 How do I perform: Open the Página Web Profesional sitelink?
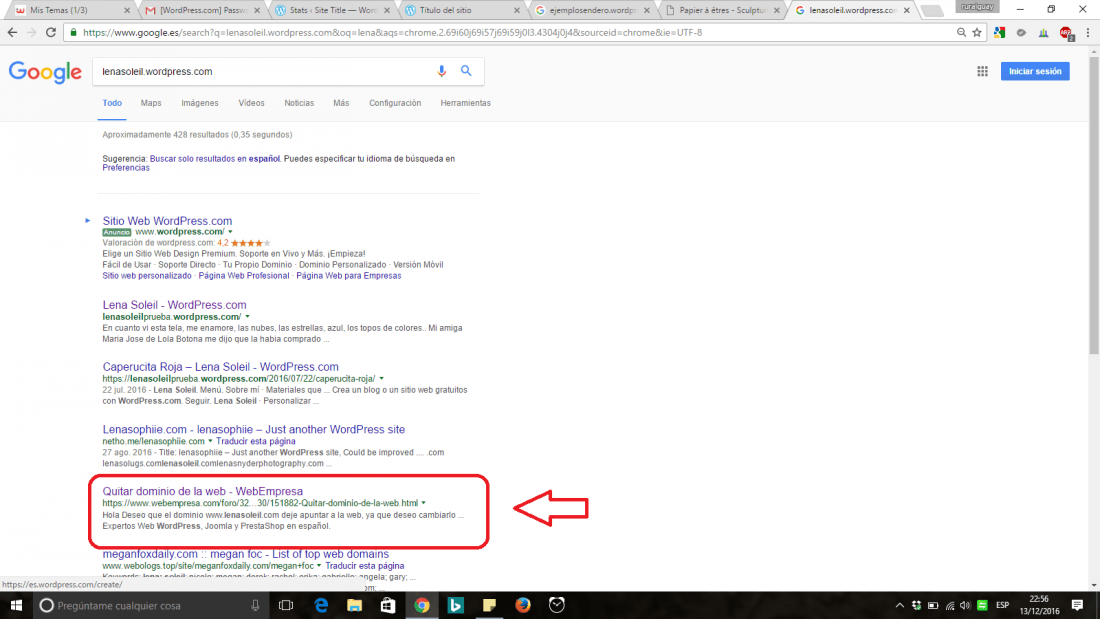coord(243,276)
